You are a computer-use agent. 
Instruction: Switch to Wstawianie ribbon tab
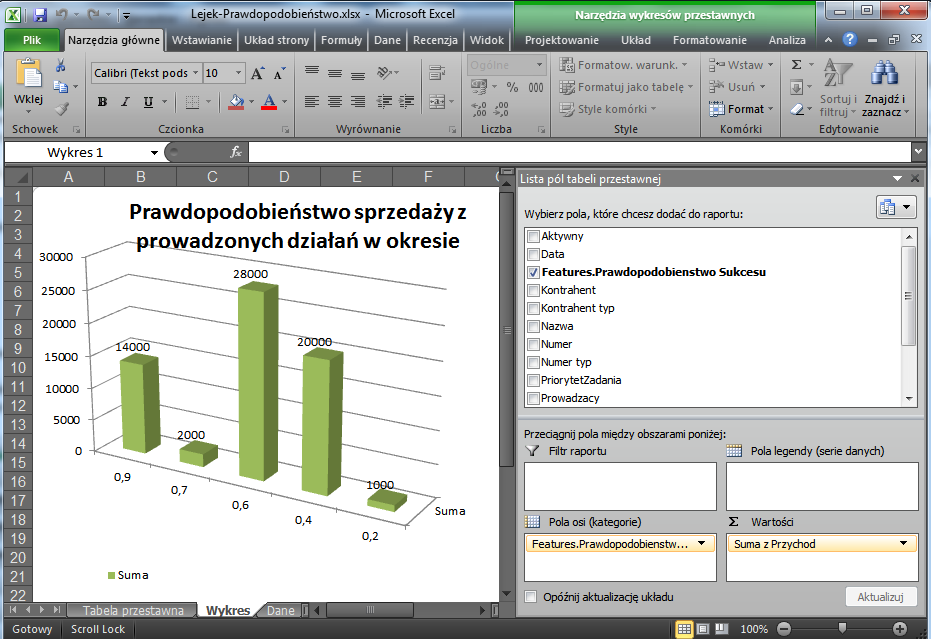(202, 40)
